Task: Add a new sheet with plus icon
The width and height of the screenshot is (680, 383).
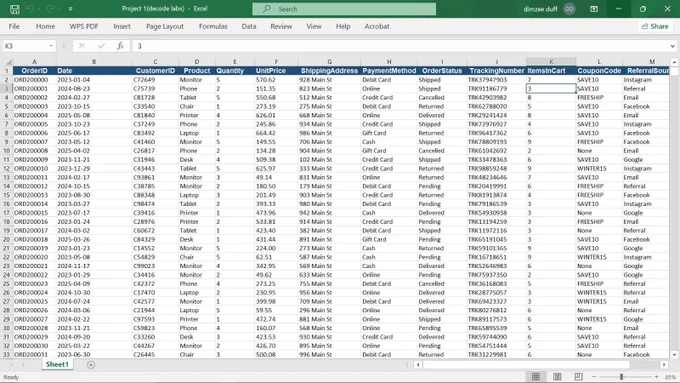Action: (91, 365)
